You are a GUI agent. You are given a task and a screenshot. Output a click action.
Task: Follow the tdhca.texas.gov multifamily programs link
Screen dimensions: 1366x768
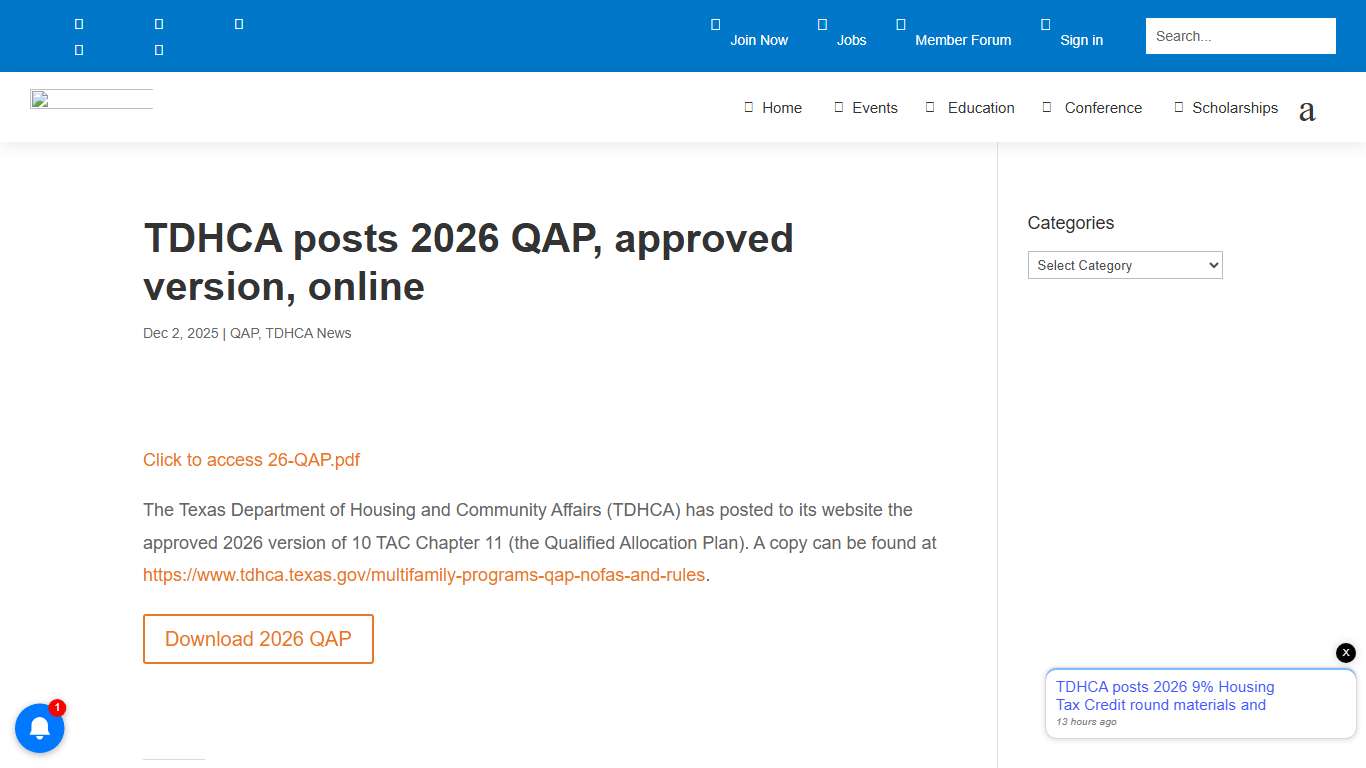(424, 575)
